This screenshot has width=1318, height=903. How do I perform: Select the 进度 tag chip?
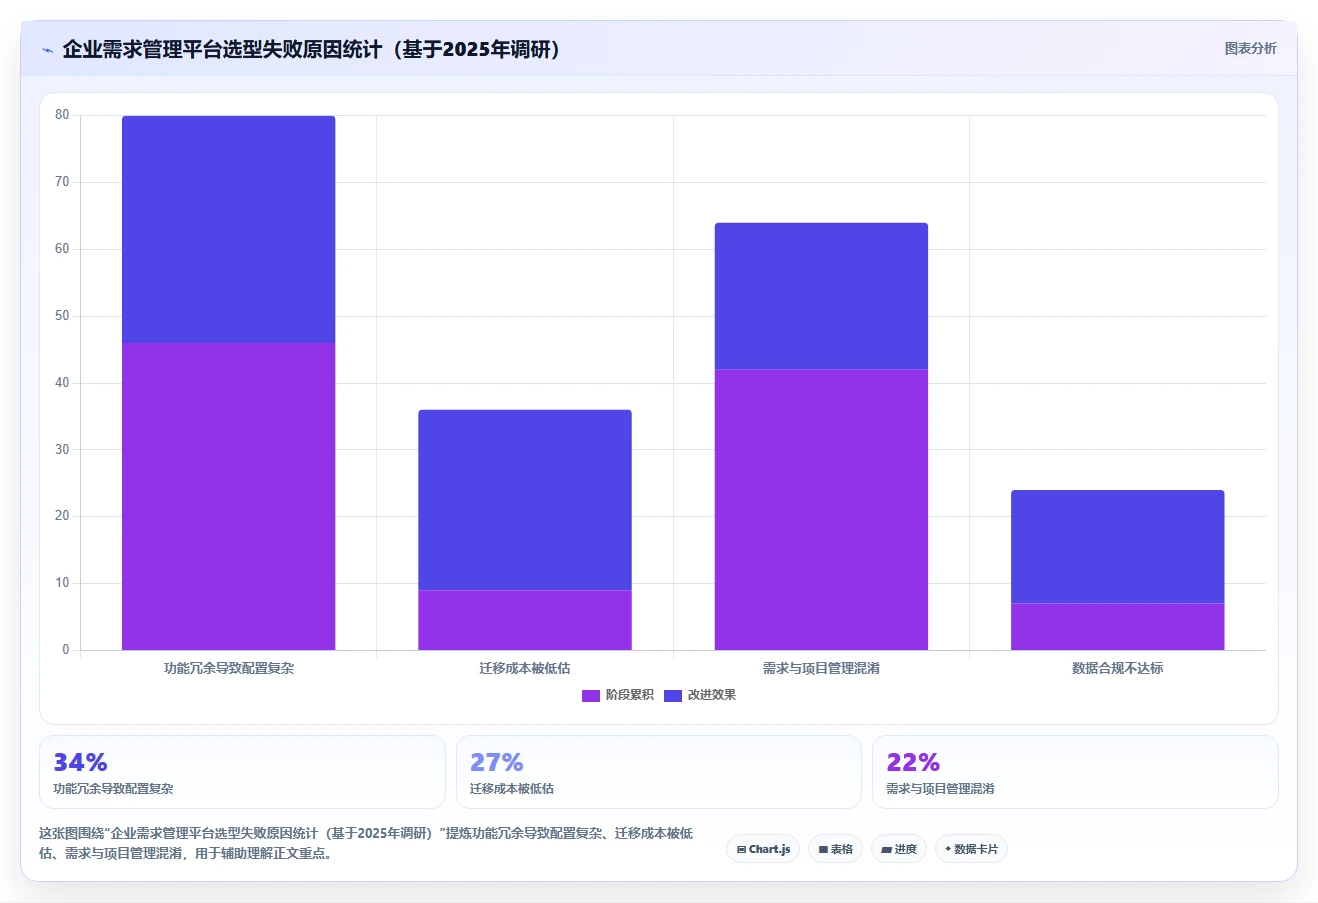click(899, 849)
